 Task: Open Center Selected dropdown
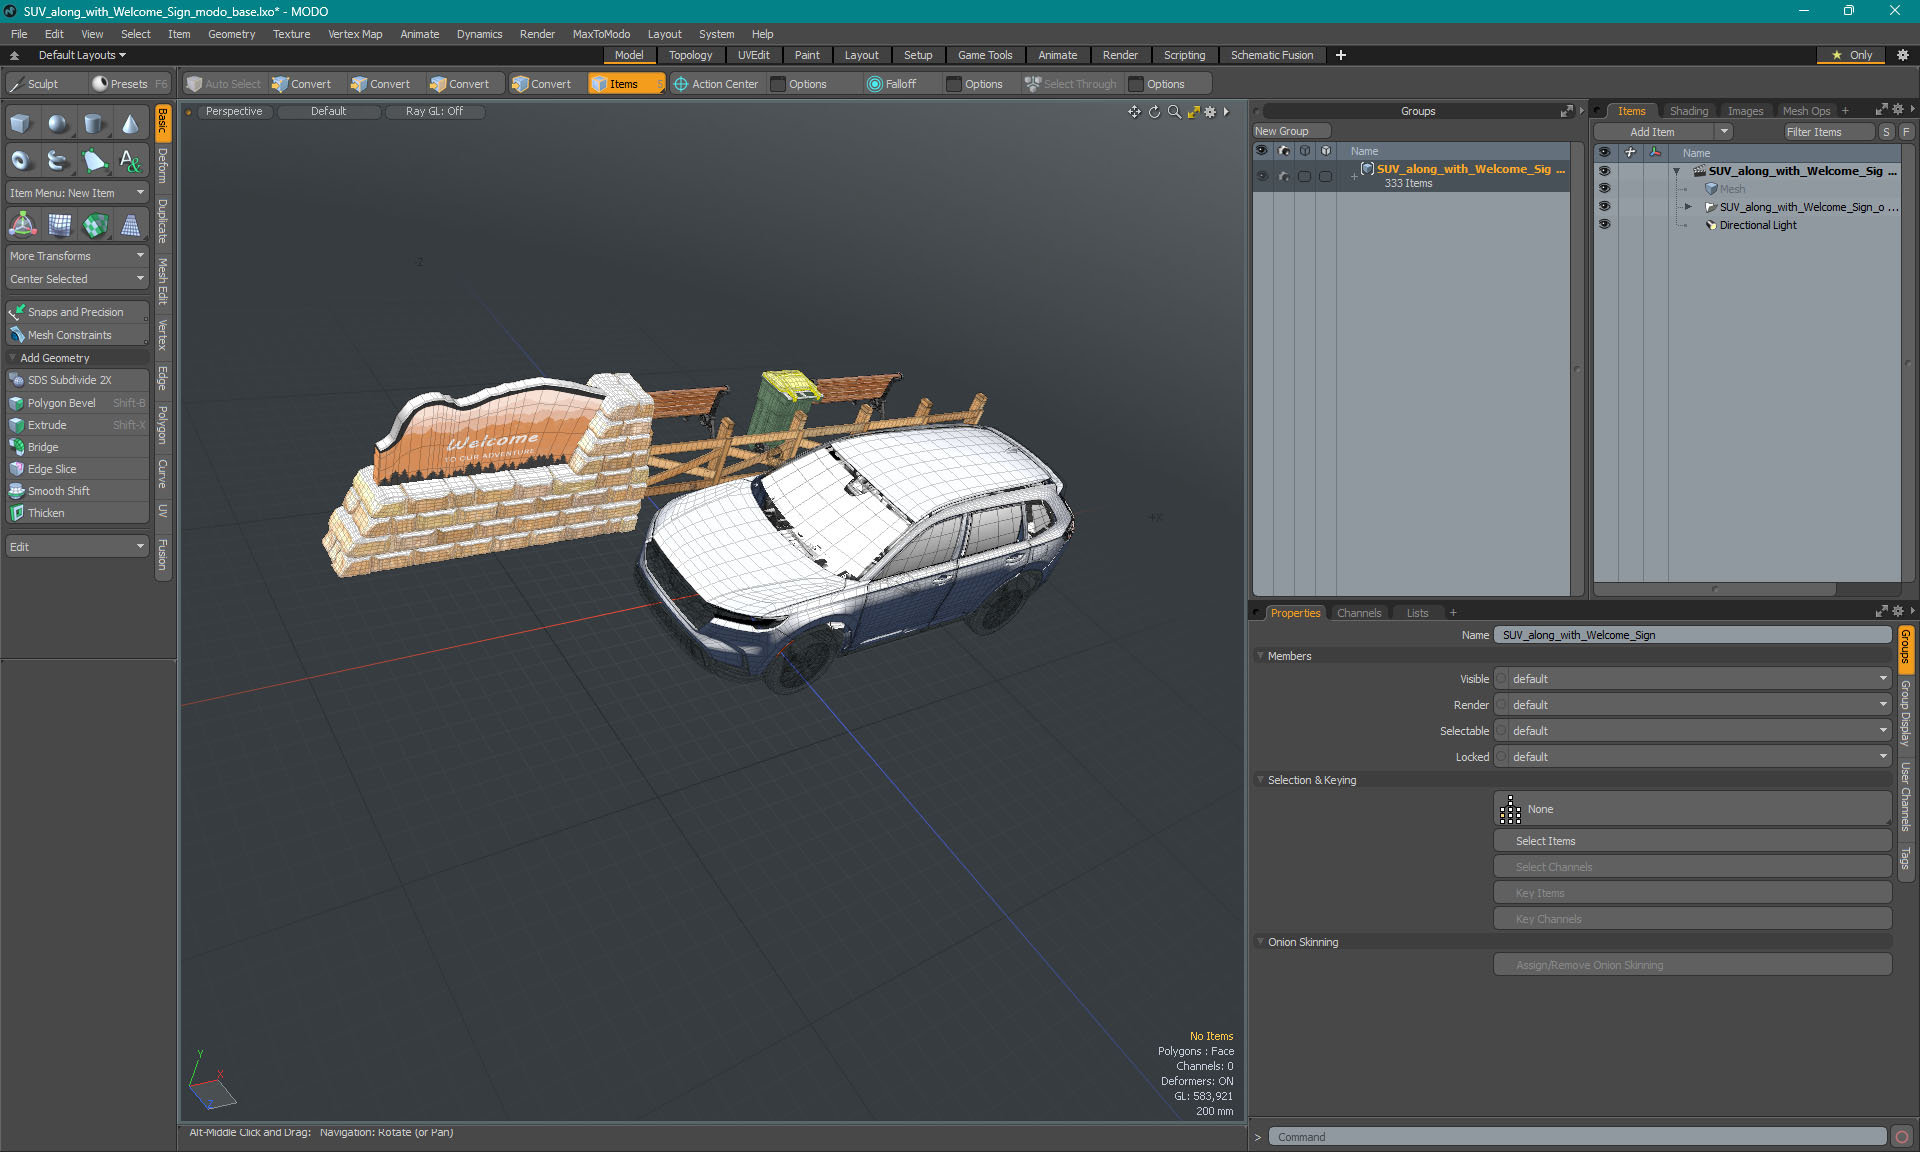tap(77, 279)
